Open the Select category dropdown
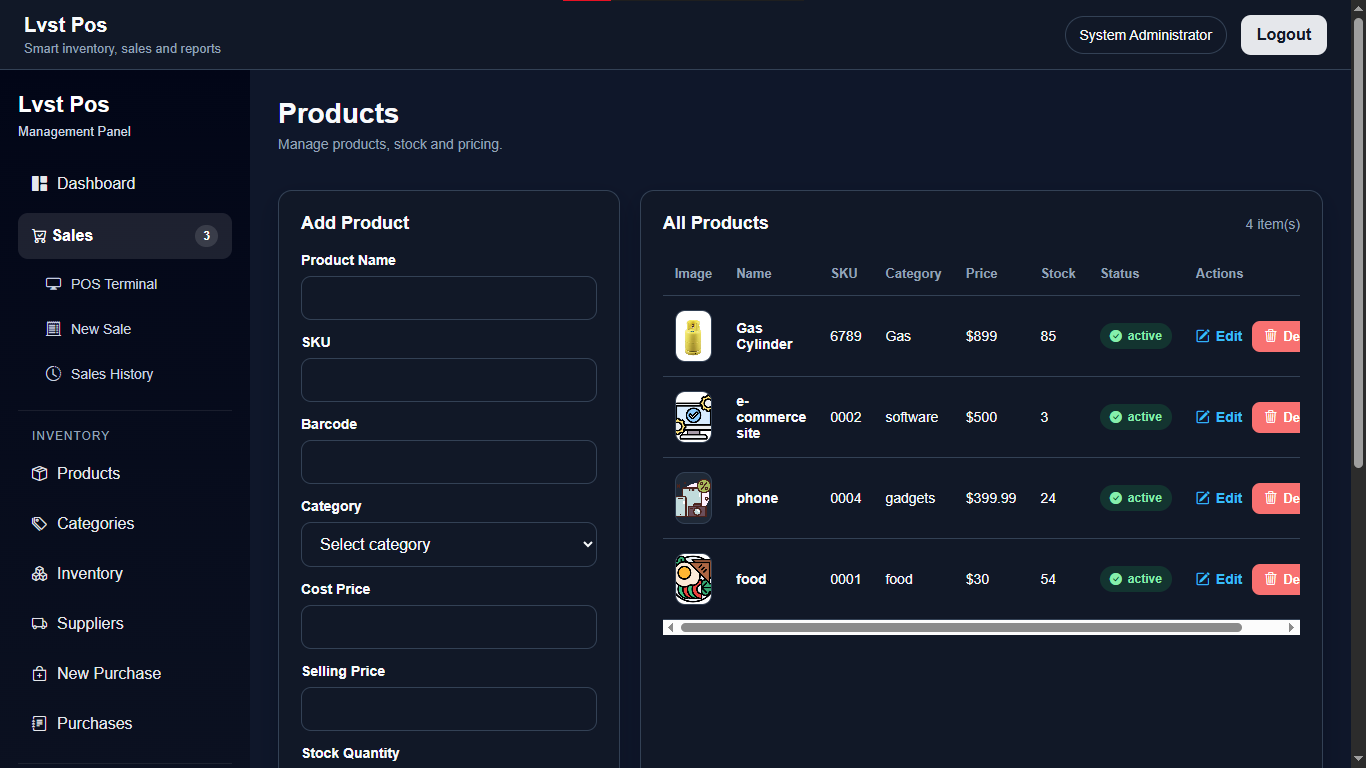Image resolution: width=1366 pixels, height=768 pixels. click(449, 545)
